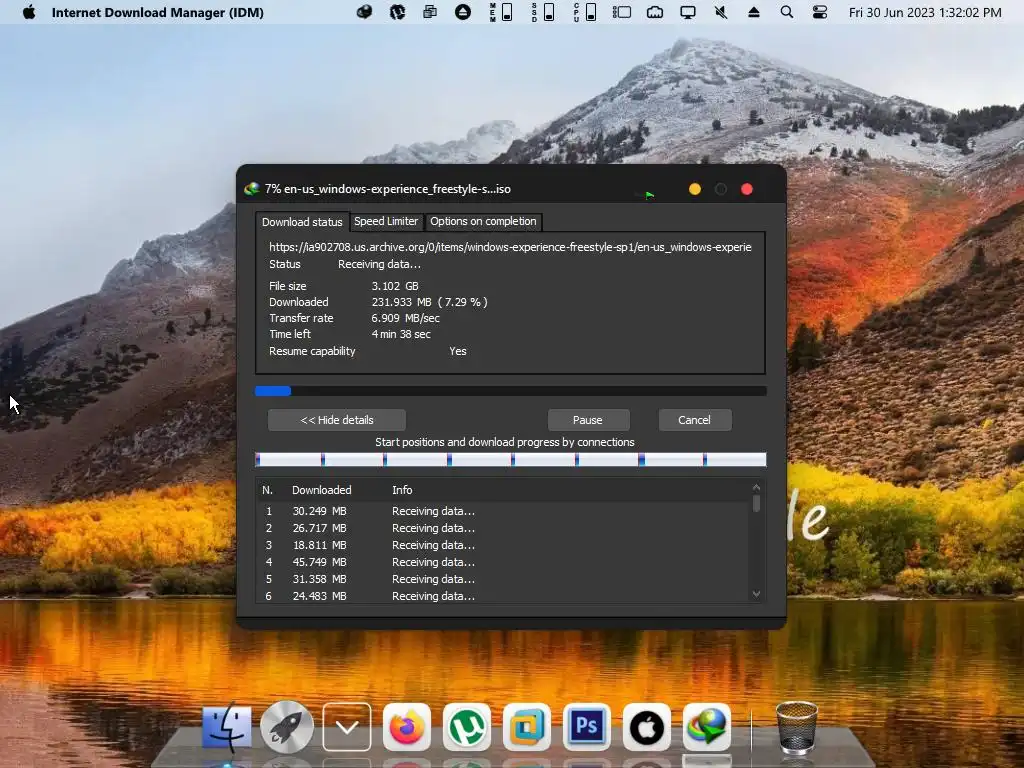The height and width of the screenshot is (768, 1024).
Task: Select connection row 5 with 31.358 MB
Action: (x=503, y=579)
